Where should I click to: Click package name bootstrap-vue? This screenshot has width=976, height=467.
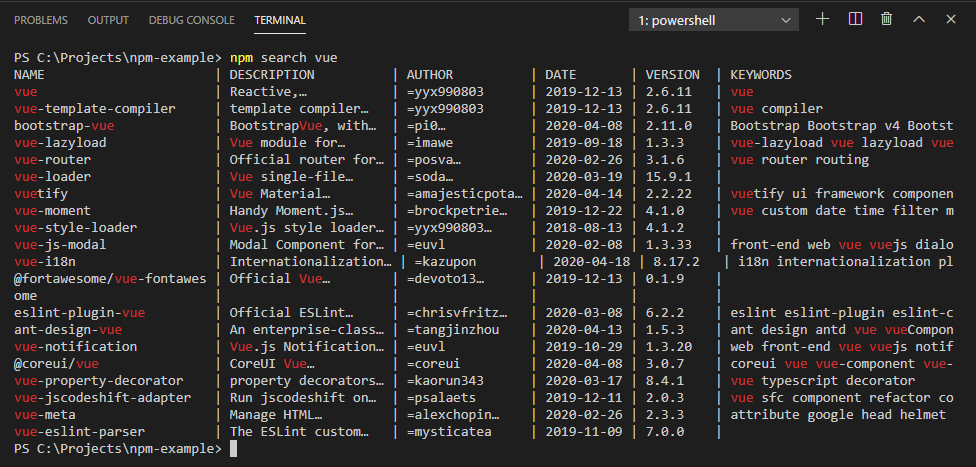coord(64,126)
